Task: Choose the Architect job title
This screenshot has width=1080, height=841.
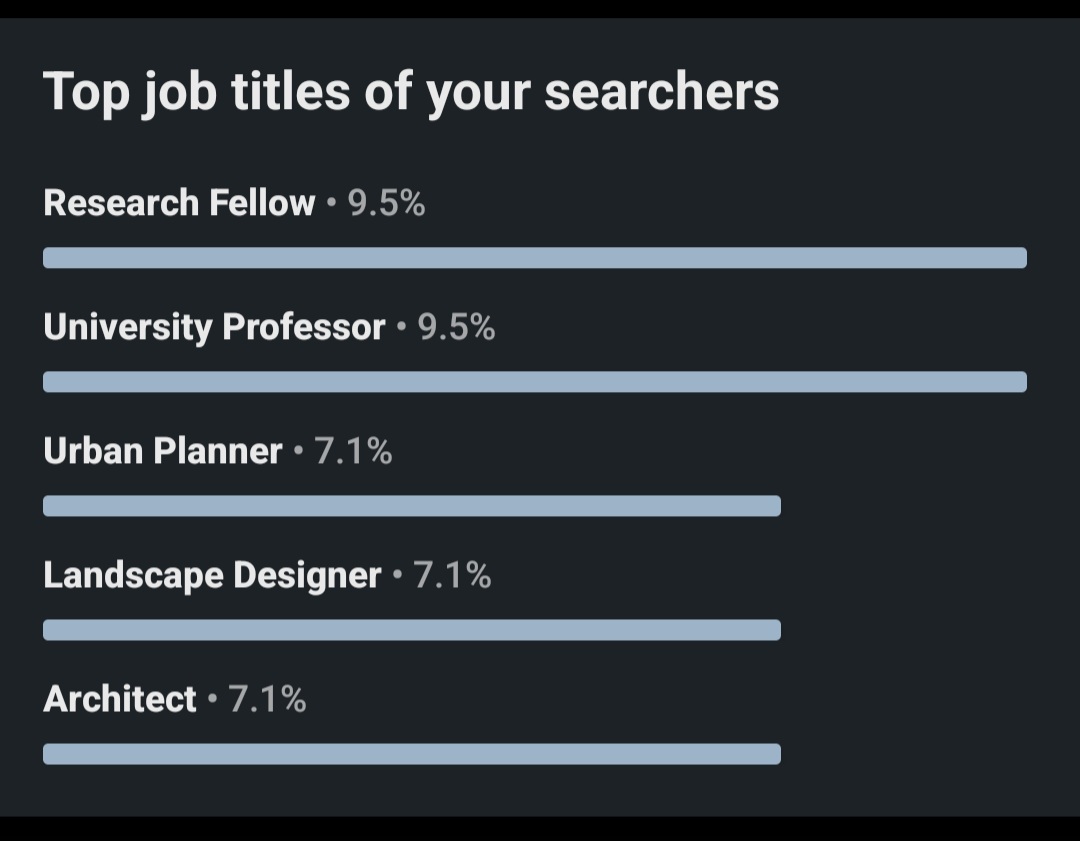Action: tap(120, 699)
